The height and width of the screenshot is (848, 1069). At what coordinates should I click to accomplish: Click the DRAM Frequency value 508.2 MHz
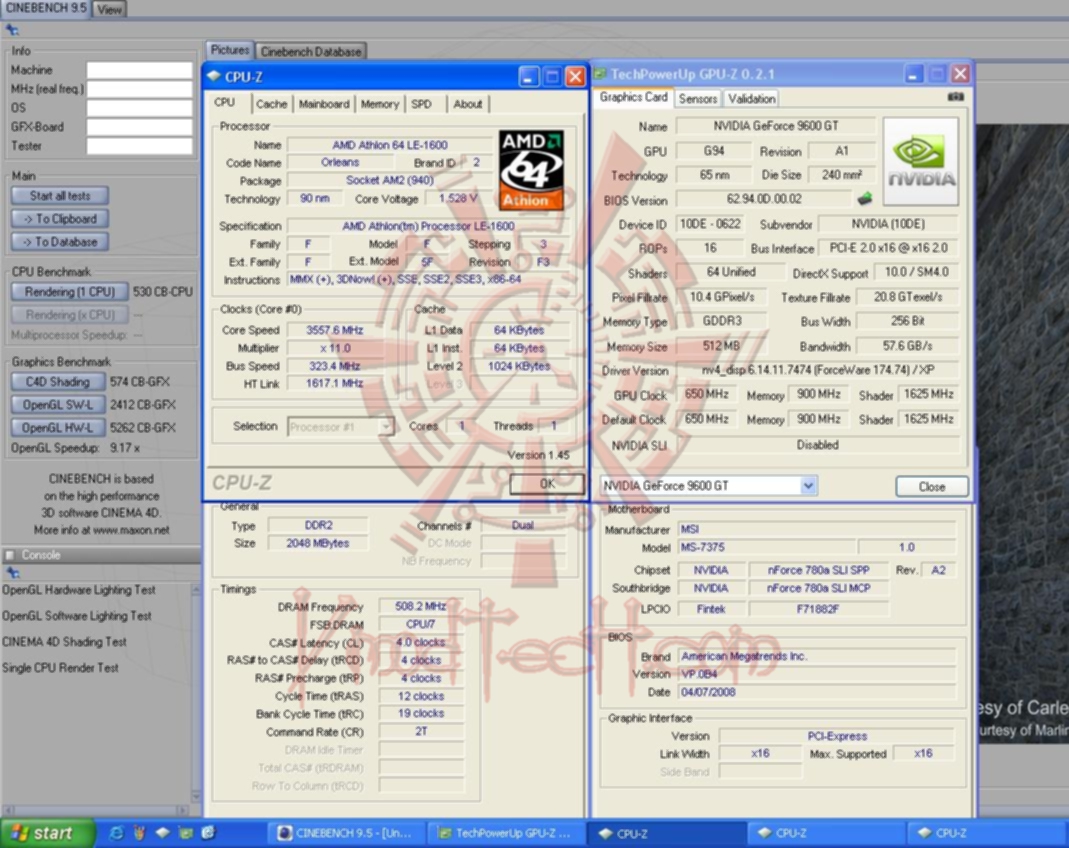click(420, 606)
